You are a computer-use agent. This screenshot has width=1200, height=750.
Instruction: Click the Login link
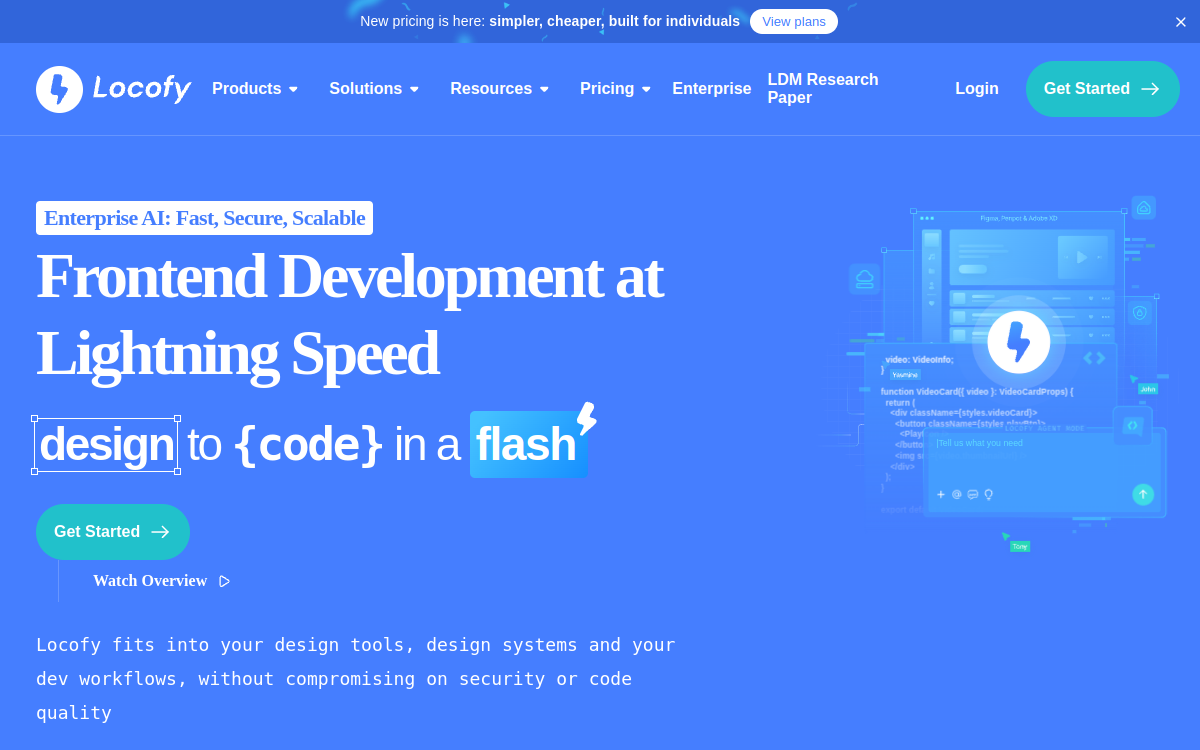tap(977, 89)
